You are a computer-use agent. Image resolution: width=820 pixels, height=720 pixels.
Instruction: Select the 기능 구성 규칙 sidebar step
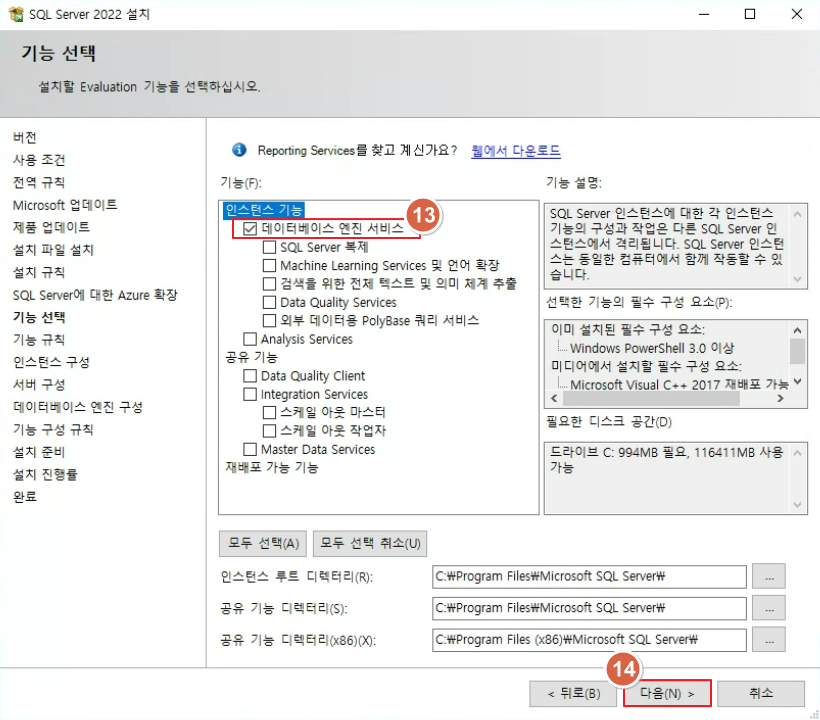(x=53, y=429)
